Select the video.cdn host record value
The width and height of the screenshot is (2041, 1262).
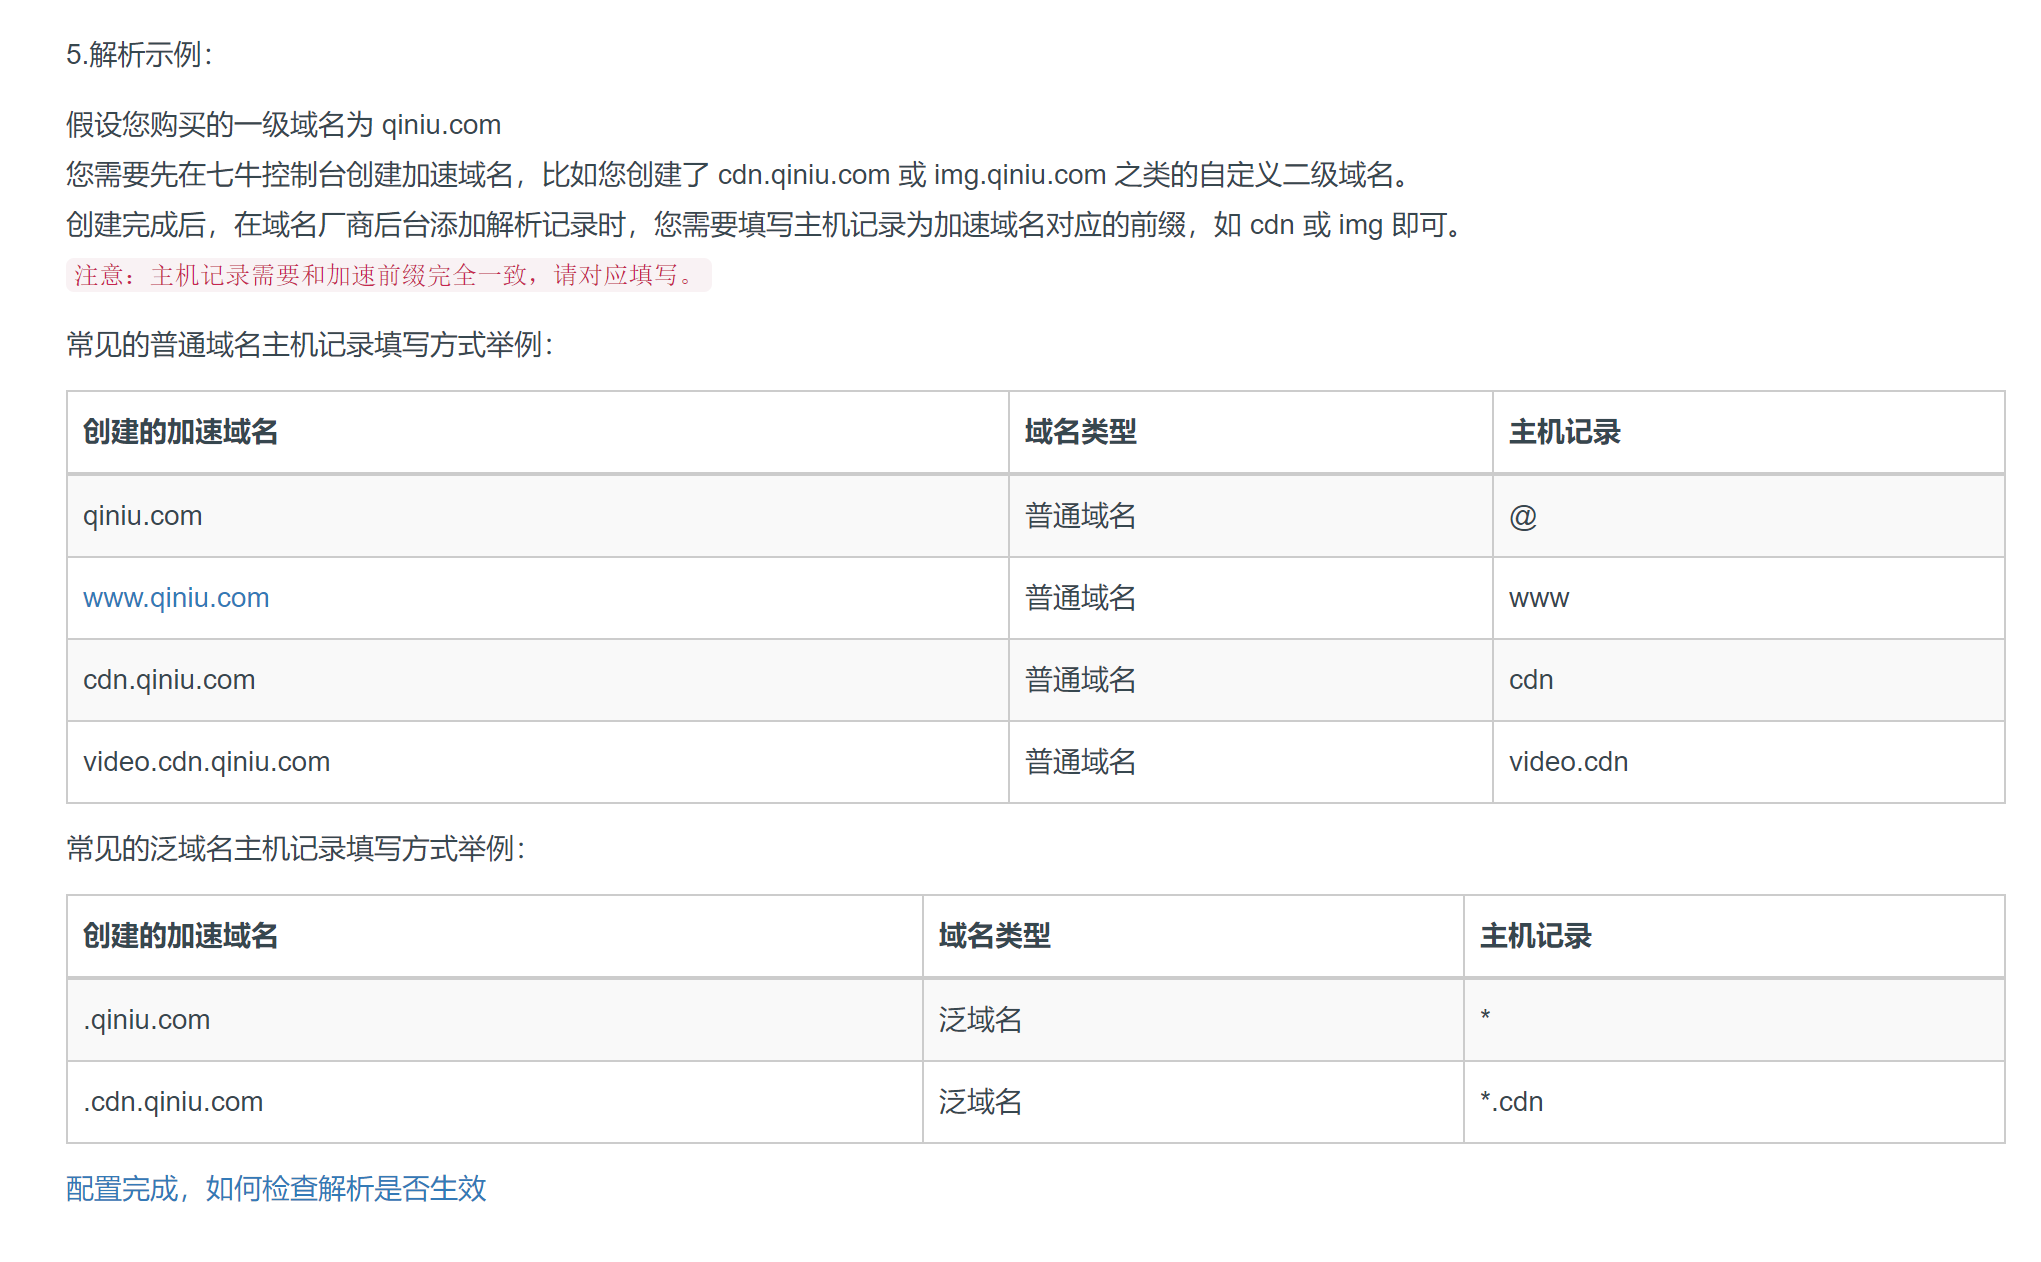point(1567,761)
